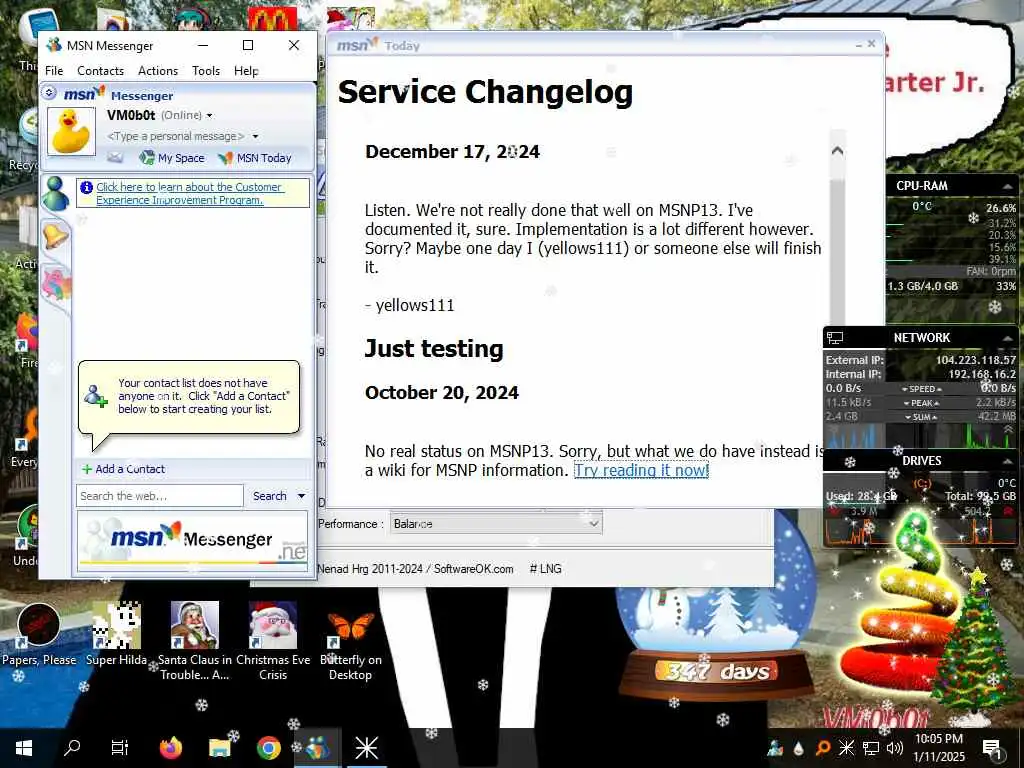The width and height of the screenshot is (1024, 768).
Task: Click the Windows Start button
Action: click(x=24, y=748)
